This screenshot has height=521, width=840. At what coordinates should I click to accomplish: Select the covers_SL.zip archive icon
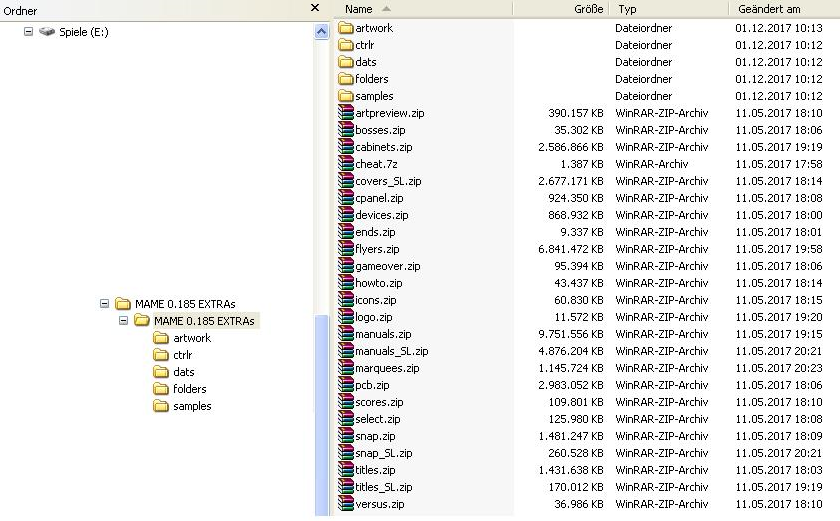pos(346,181)
